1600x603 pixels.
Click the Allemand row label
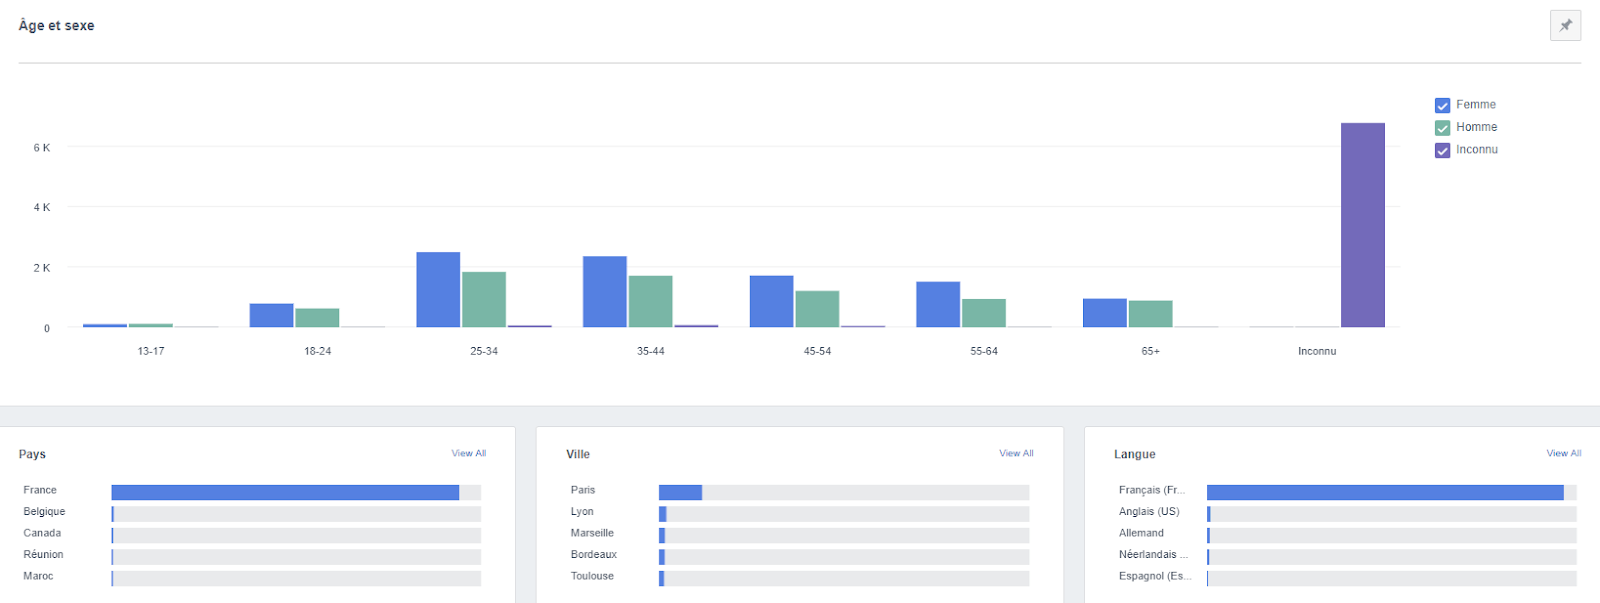1141,533
